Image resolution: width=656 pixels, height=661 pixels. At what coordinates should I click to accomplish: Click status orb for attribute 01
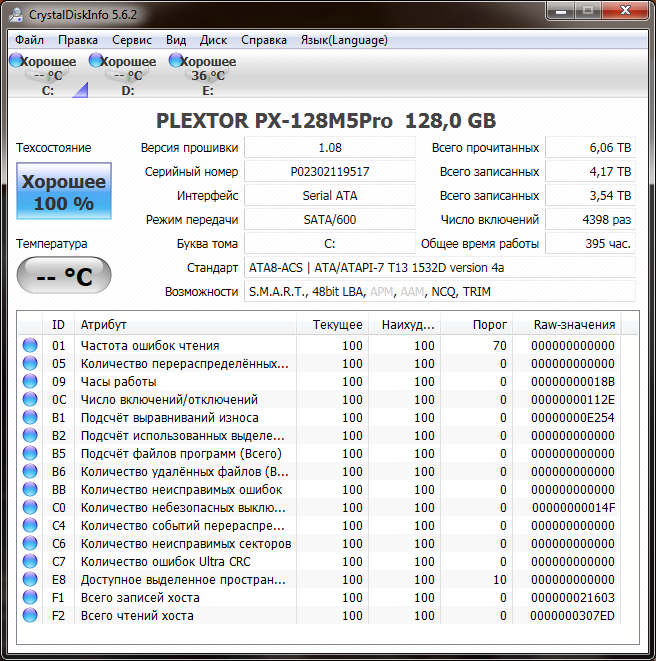(x=30, y=345)
